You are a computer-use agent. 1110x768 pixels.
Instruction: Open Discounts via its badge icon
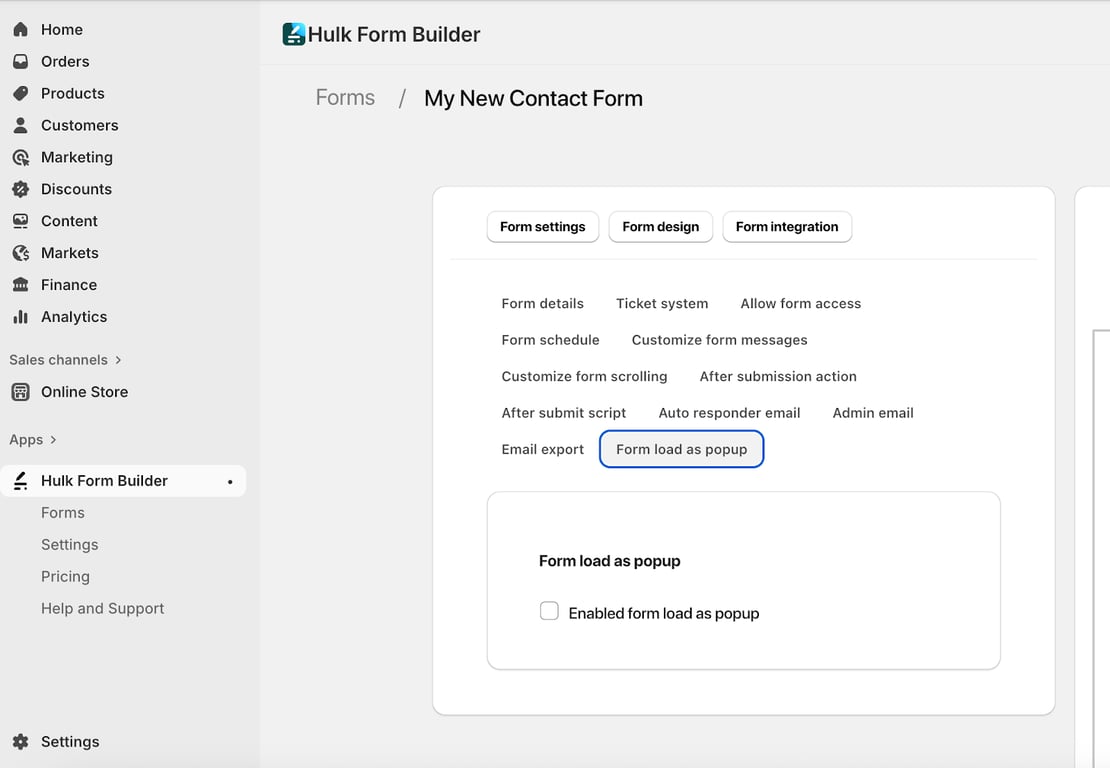[x=20, y=190]
